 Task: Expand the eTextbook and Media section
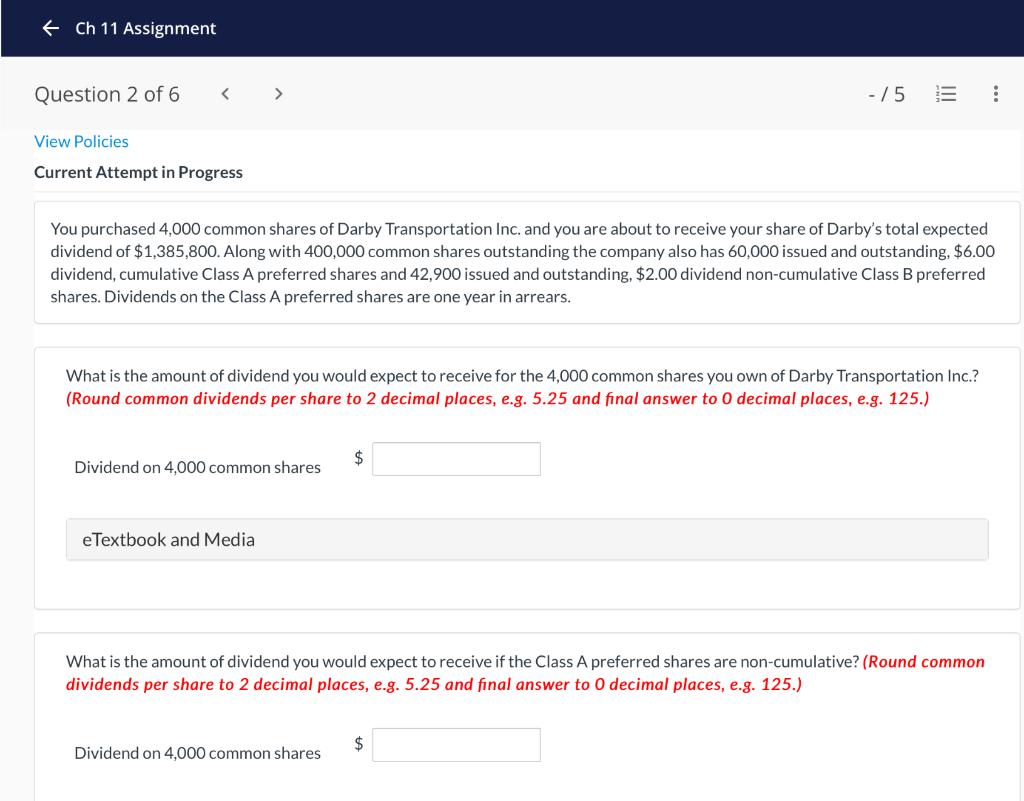pos(167,539)
